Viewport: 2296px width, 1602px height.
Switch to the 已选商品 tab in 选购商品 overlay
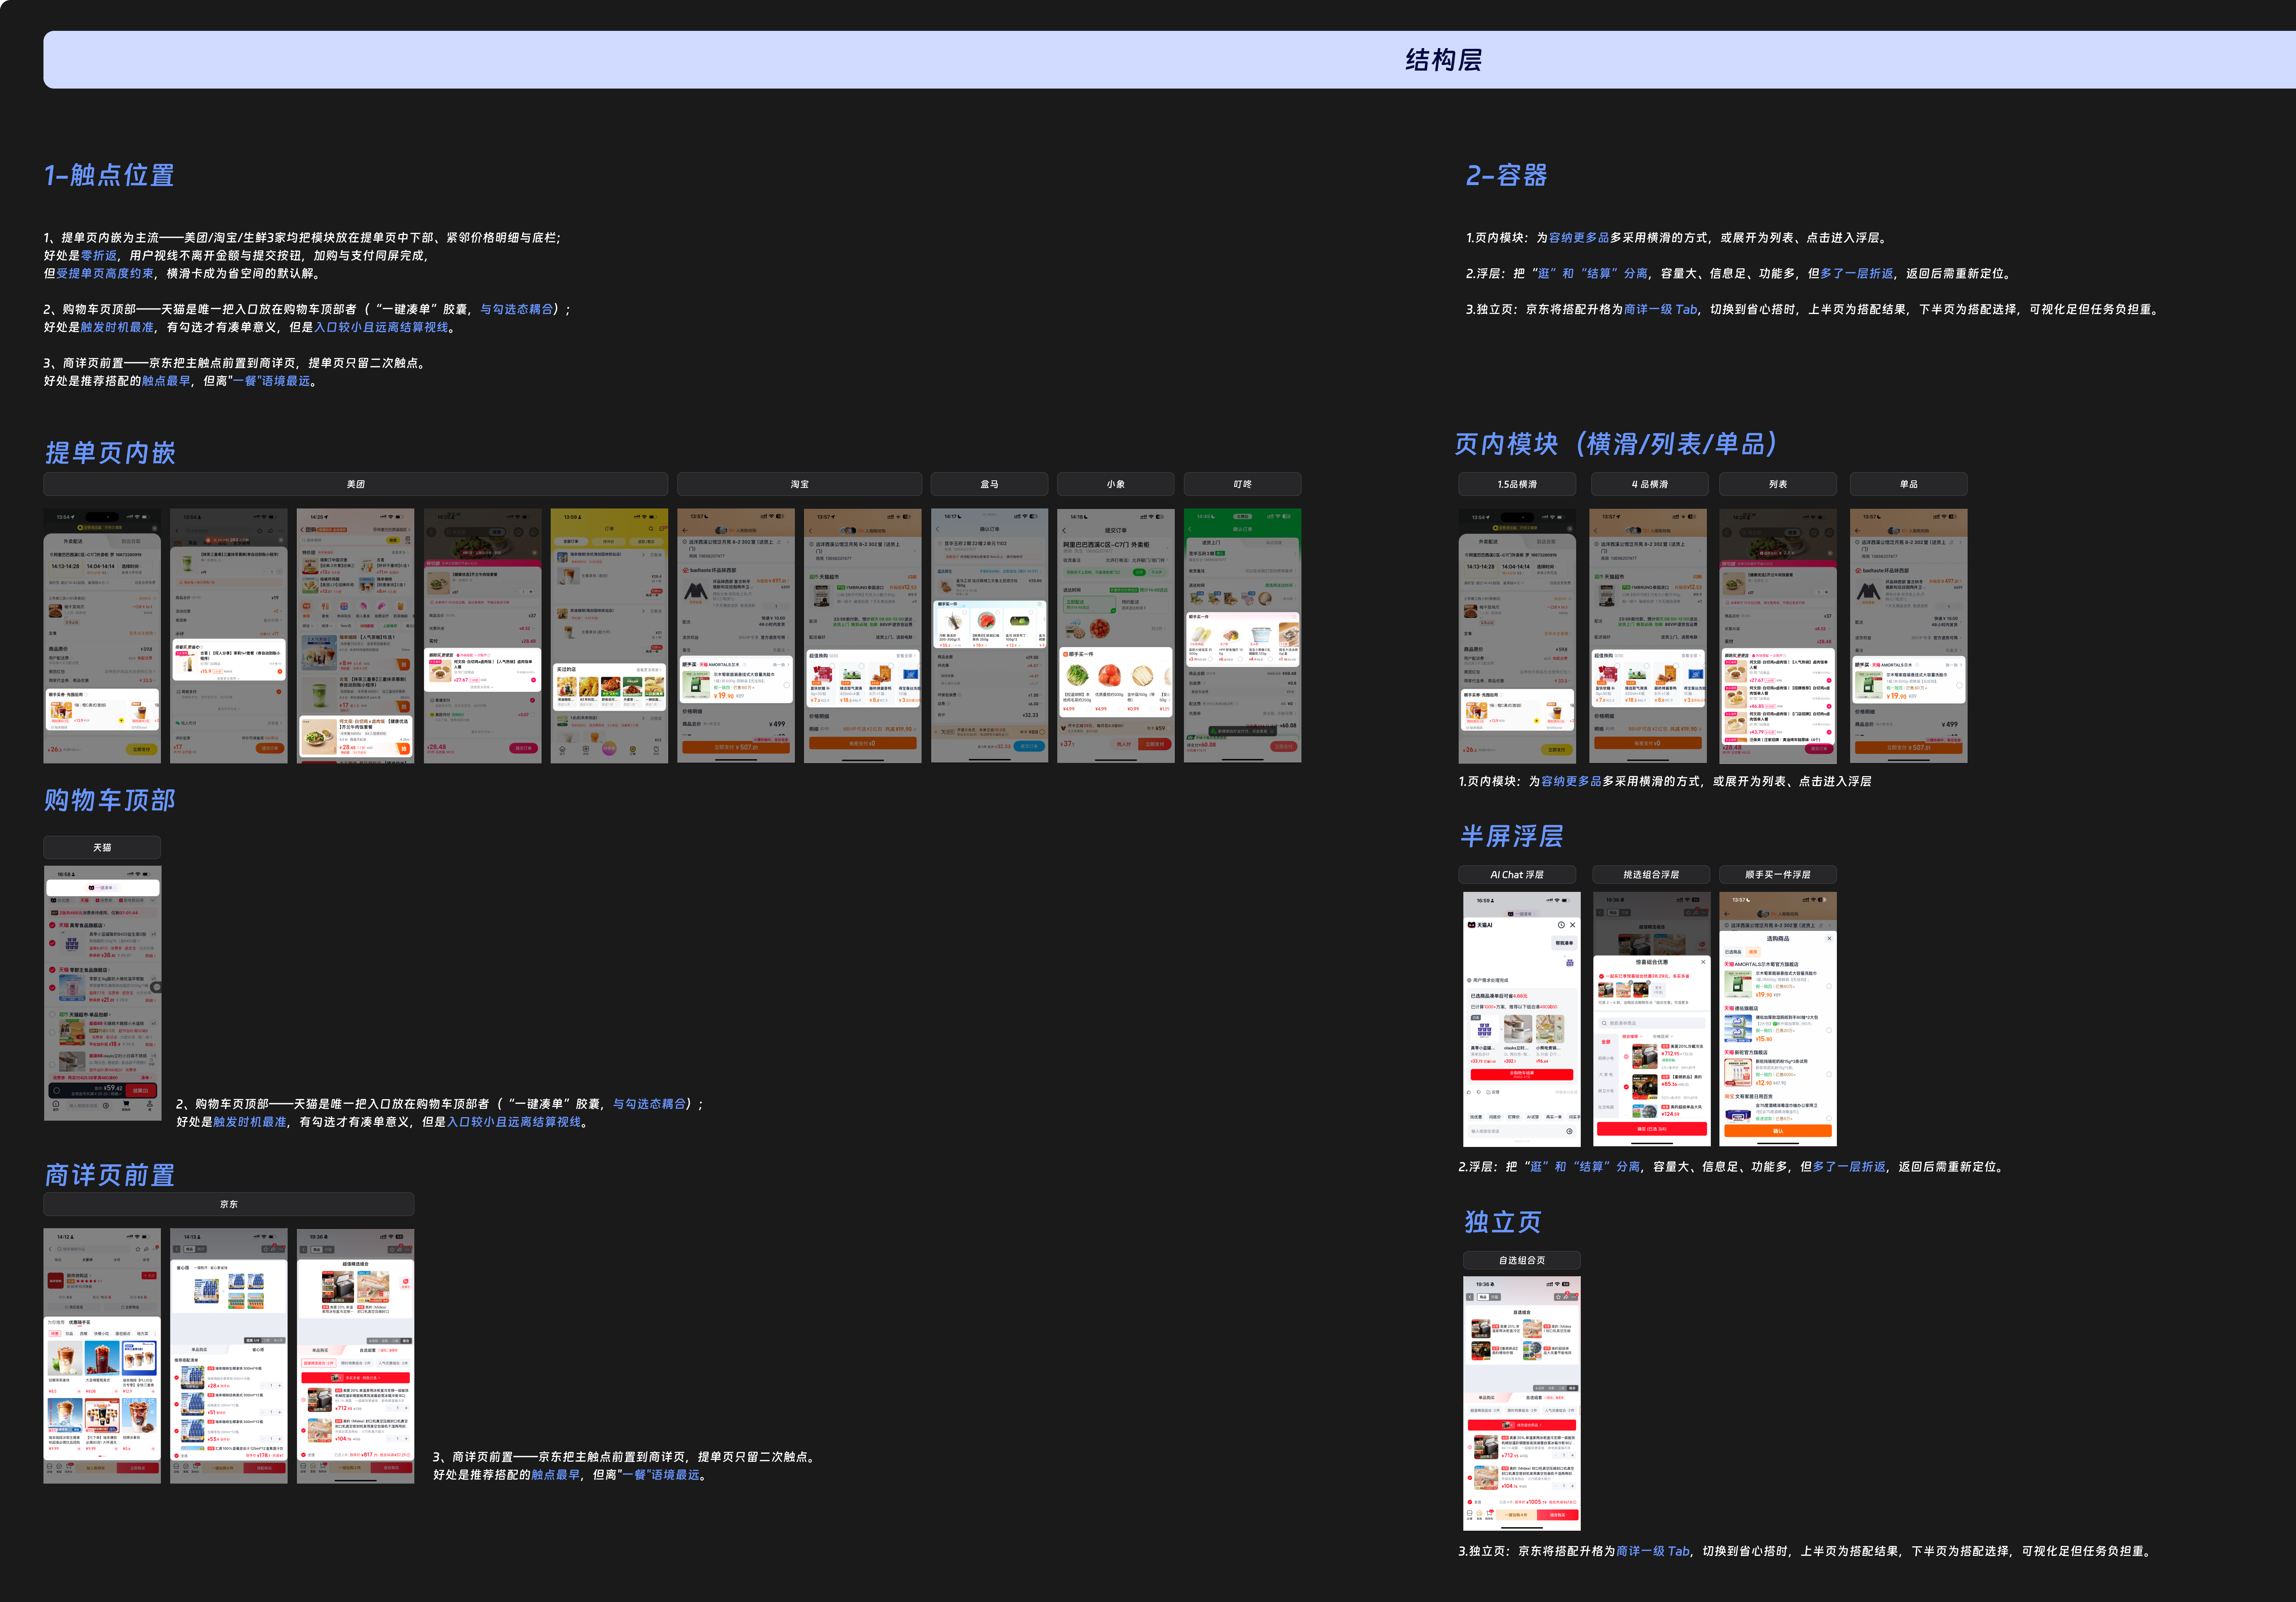point(1733,952)
